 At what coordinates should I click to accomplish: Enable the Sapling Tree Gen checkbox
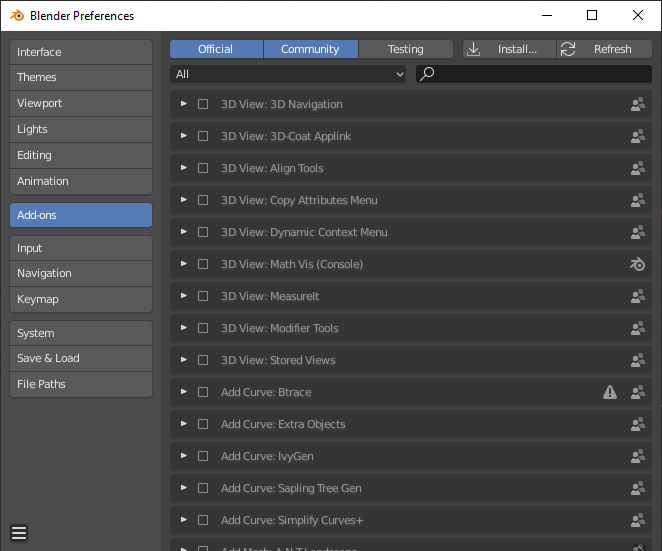[x=203, y=488]
